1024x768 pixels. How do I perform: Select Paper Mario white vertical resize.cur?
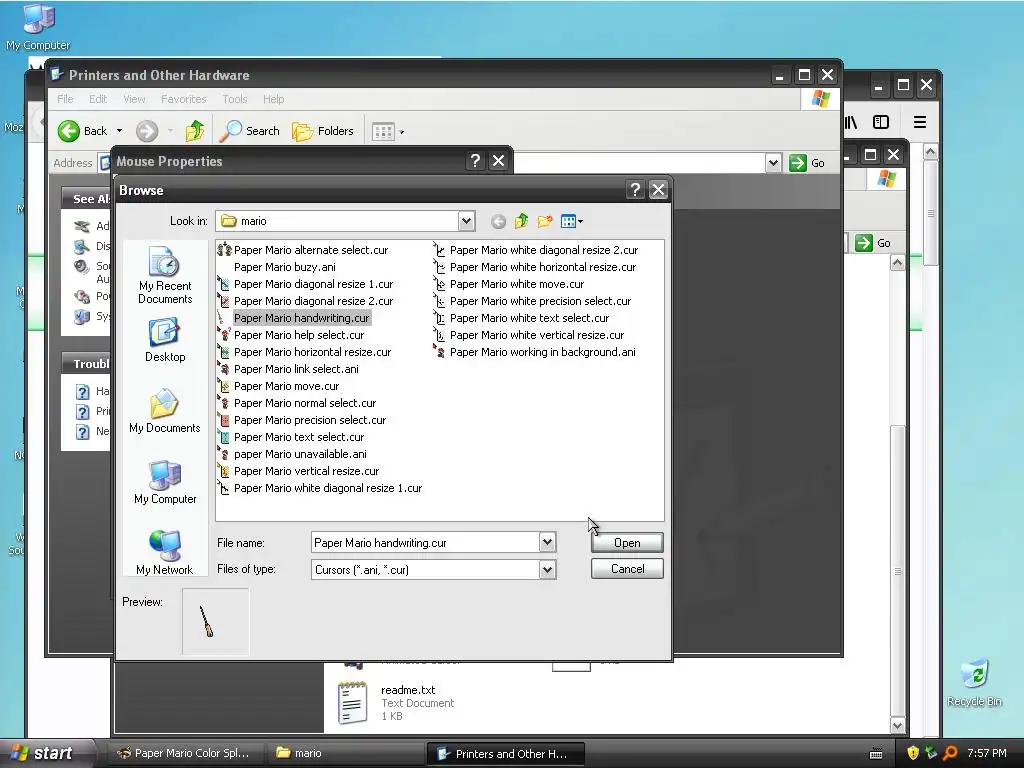pos(529,335)
